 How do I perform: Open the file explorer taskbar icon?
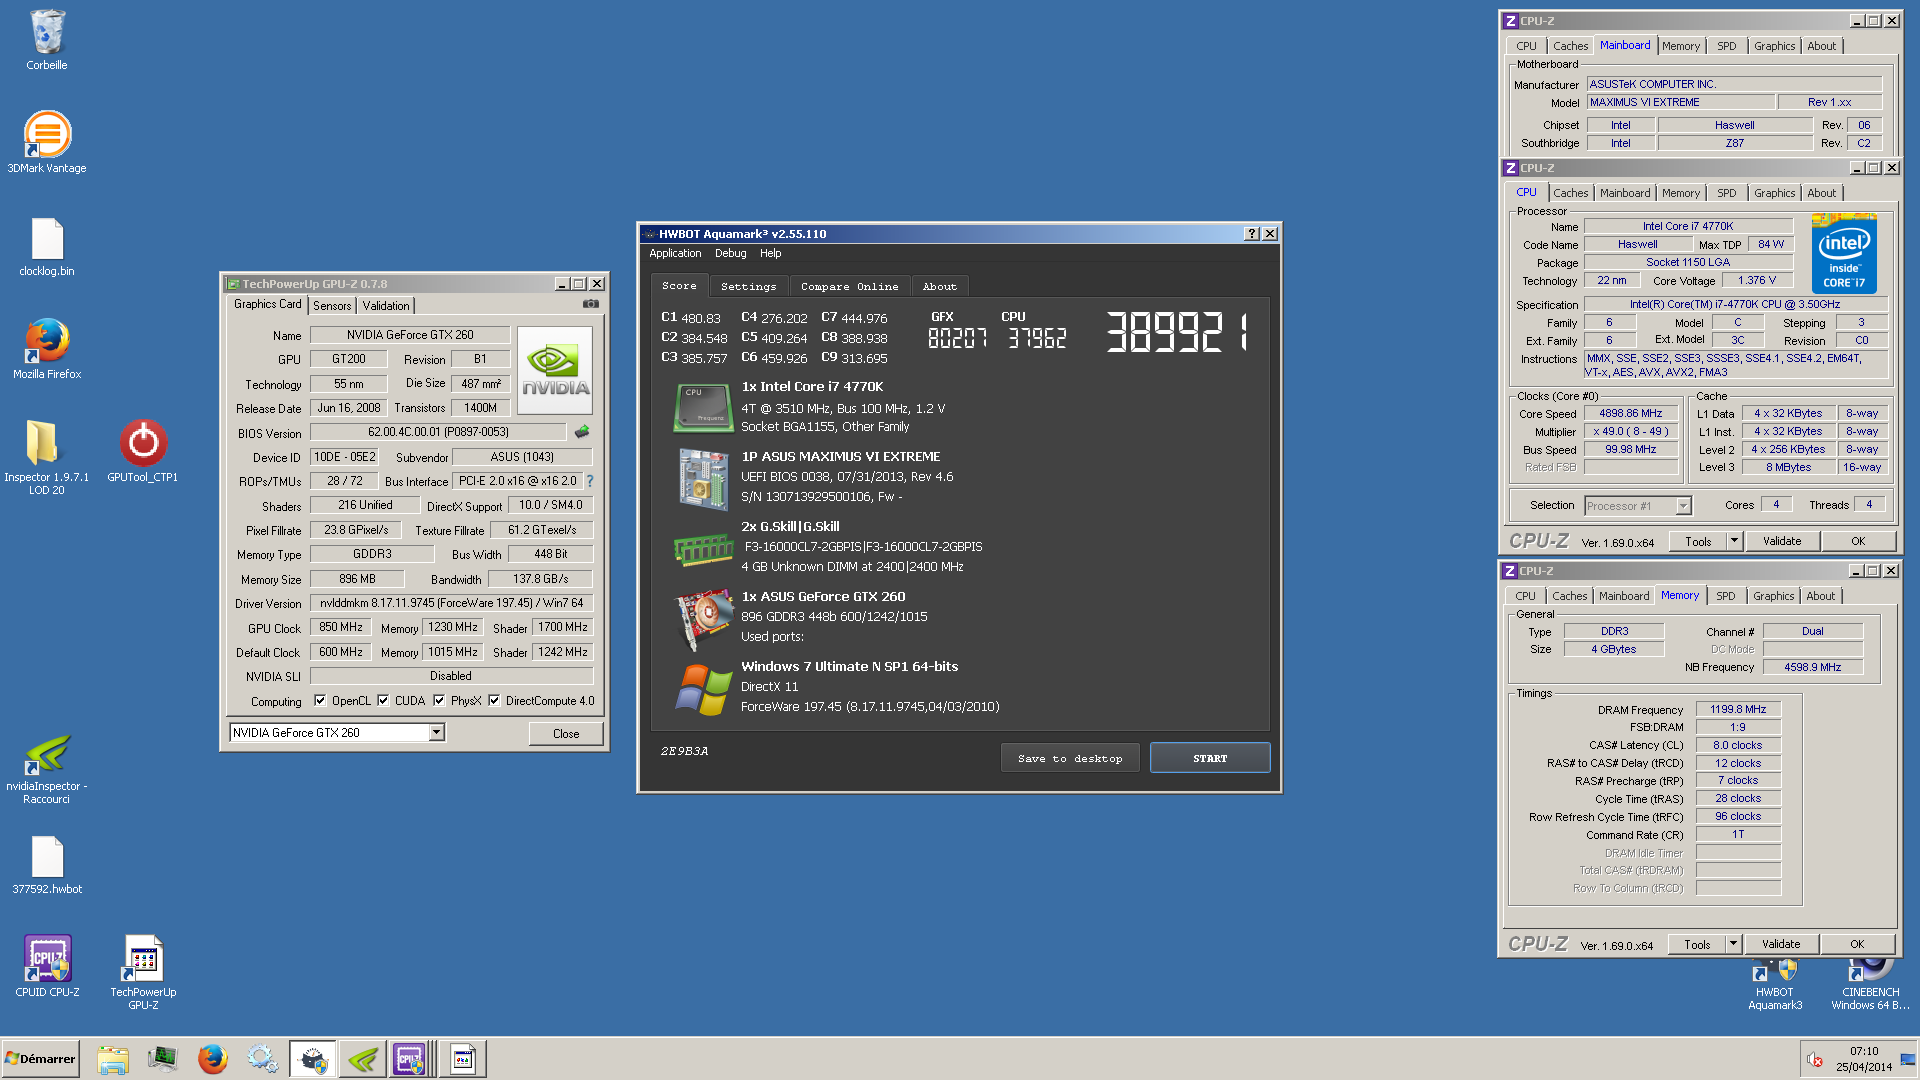(113, 1059)
